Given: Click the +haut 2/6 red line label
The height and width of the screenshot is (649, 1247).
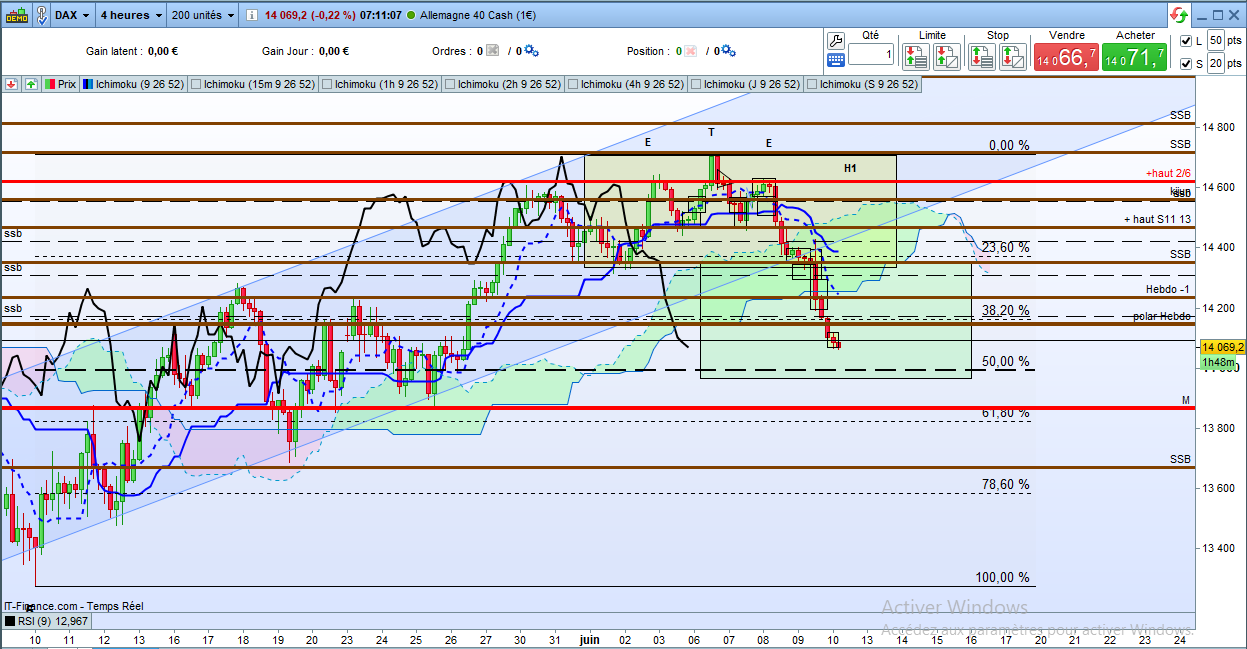Looking at the screenshot, I should click(x=1168, y=173).
